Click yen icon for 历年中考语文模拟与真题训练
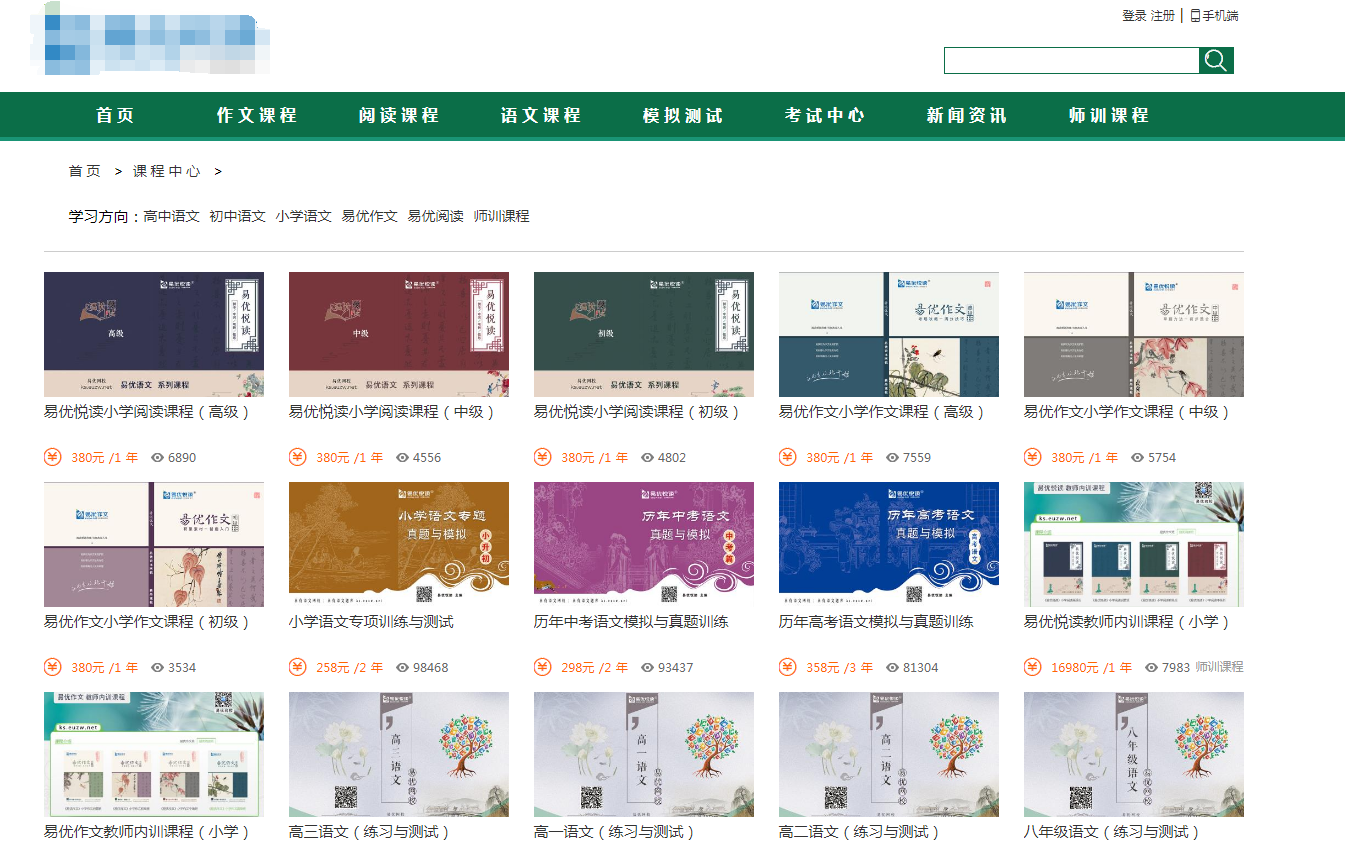The width and height of the screenshot is (1345, 859). point(543,667)
